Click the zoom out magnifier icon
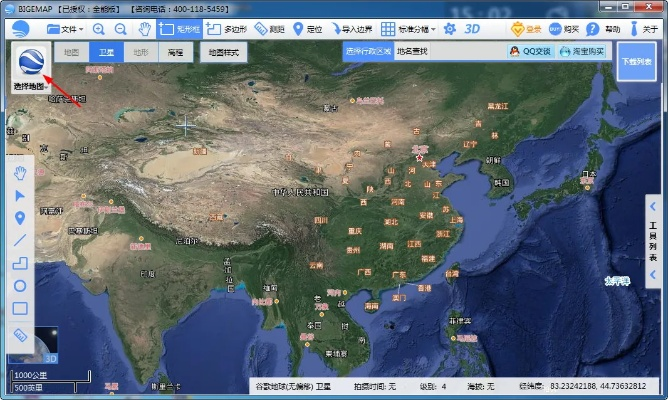The image size is (668, 400). point(120,29)
